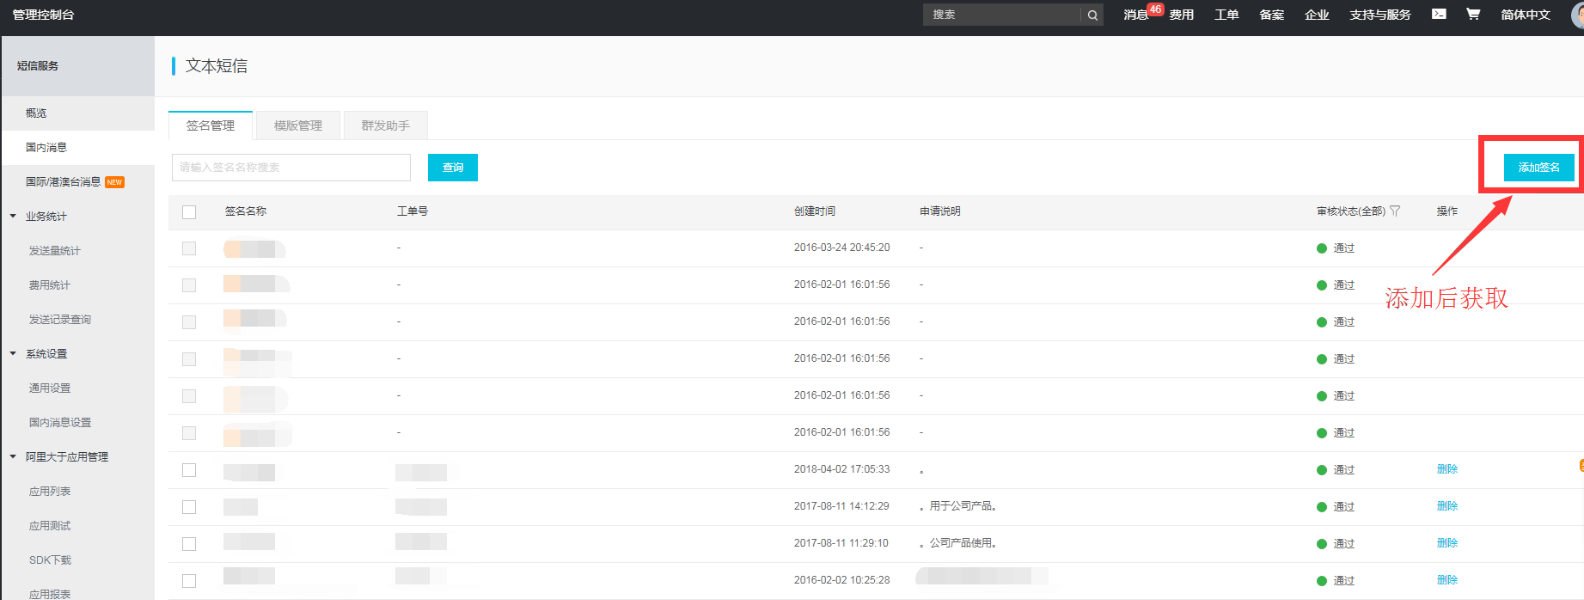This screenshot has width=1584, height=600.
Task: Click the 操作 column header
Action: [1447, 211]
